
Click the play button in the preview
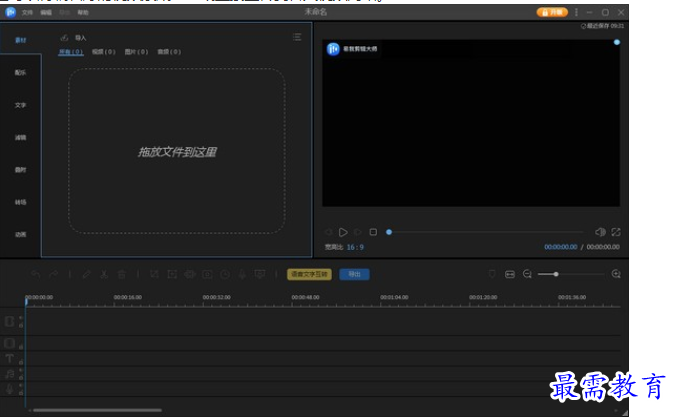point(343,232)
